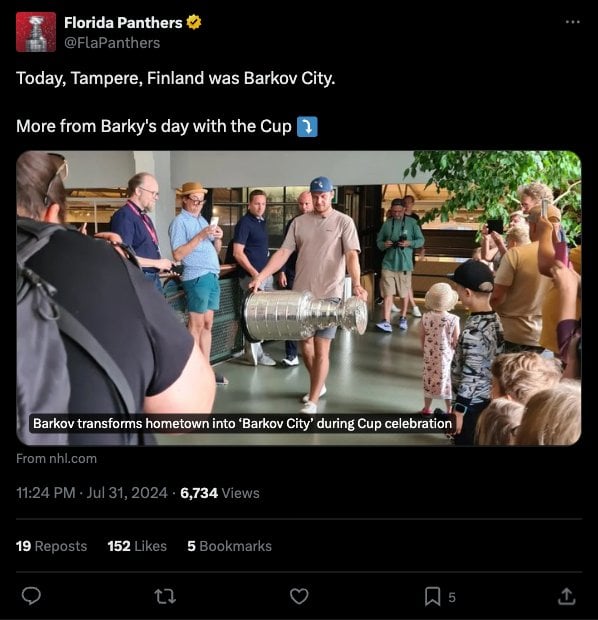This screenshot has width=598, height=620.
Task: Like the post with the heart icon
Action: [x=299, y=596]
